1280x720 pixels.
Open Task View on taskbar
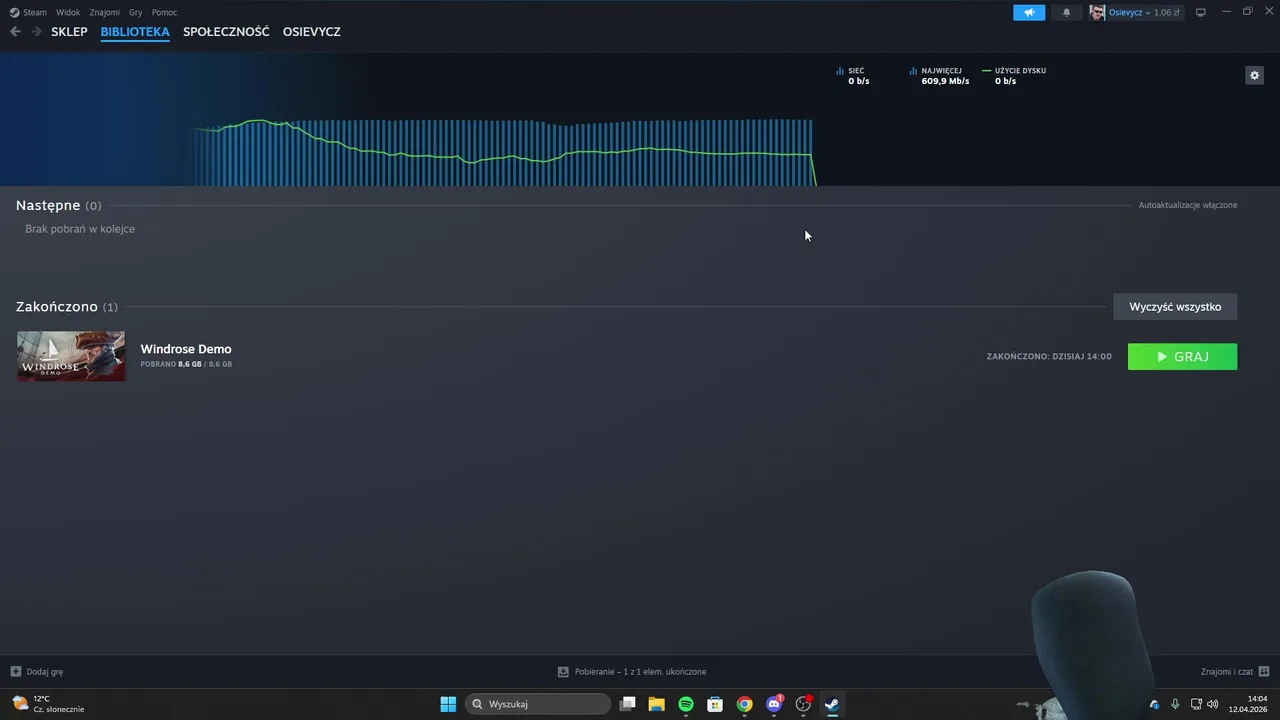pos(628,704)
